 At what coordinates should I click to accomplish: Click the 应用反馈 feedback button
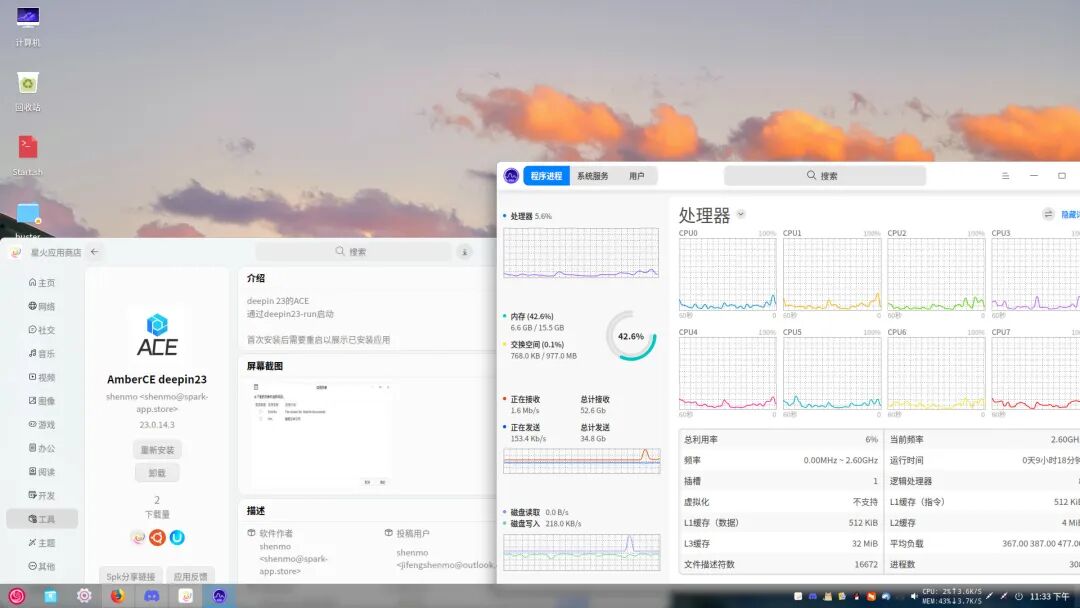point(190,576)
